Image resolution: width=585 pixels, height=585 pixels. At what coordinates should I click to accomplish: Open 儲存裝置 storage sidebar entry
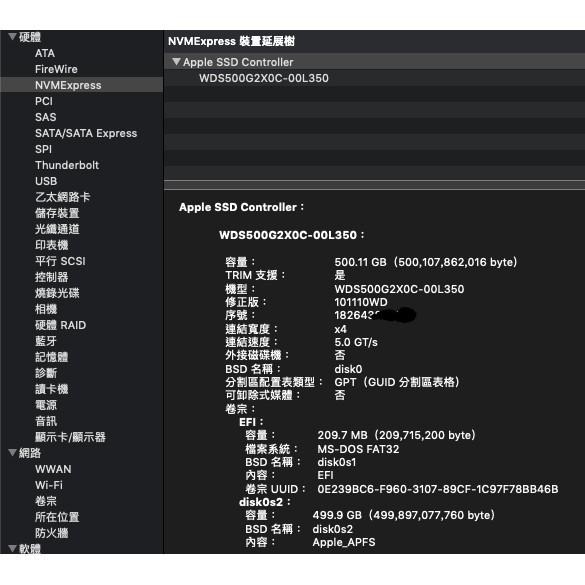coord(57,213)
